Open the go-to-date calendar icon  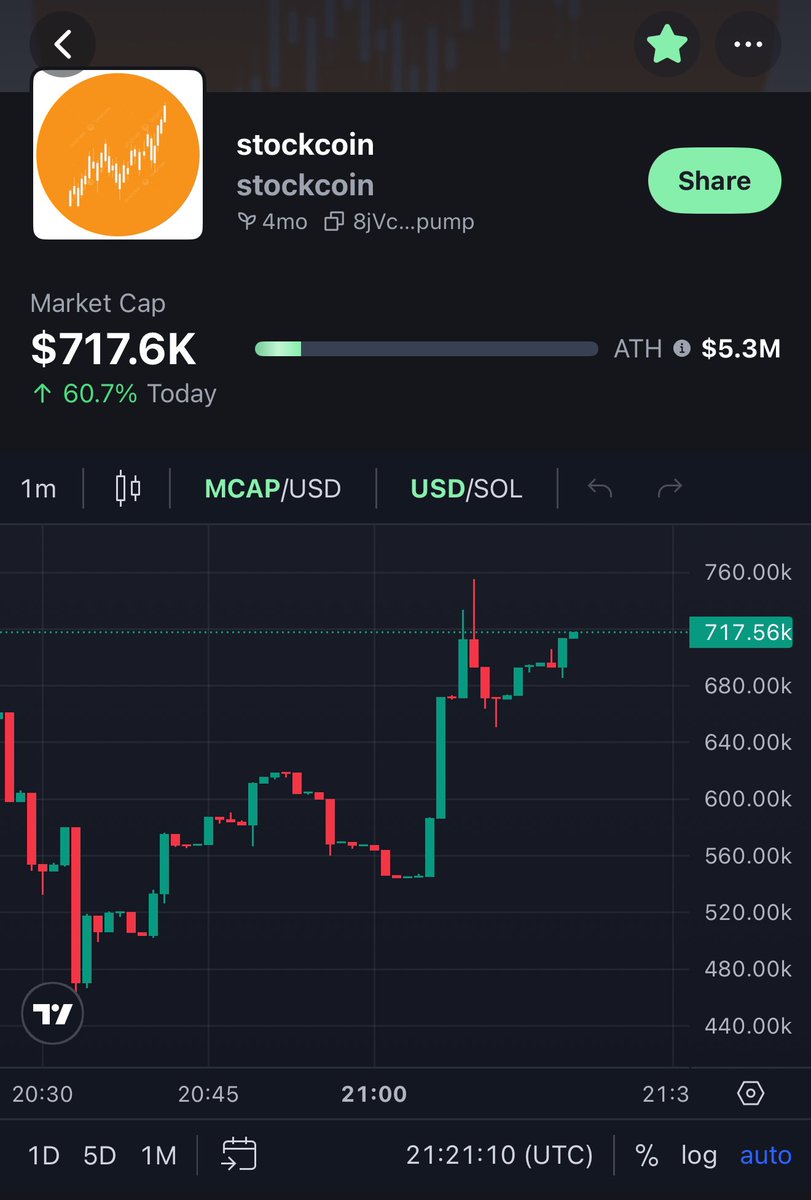pos(240,1154)
